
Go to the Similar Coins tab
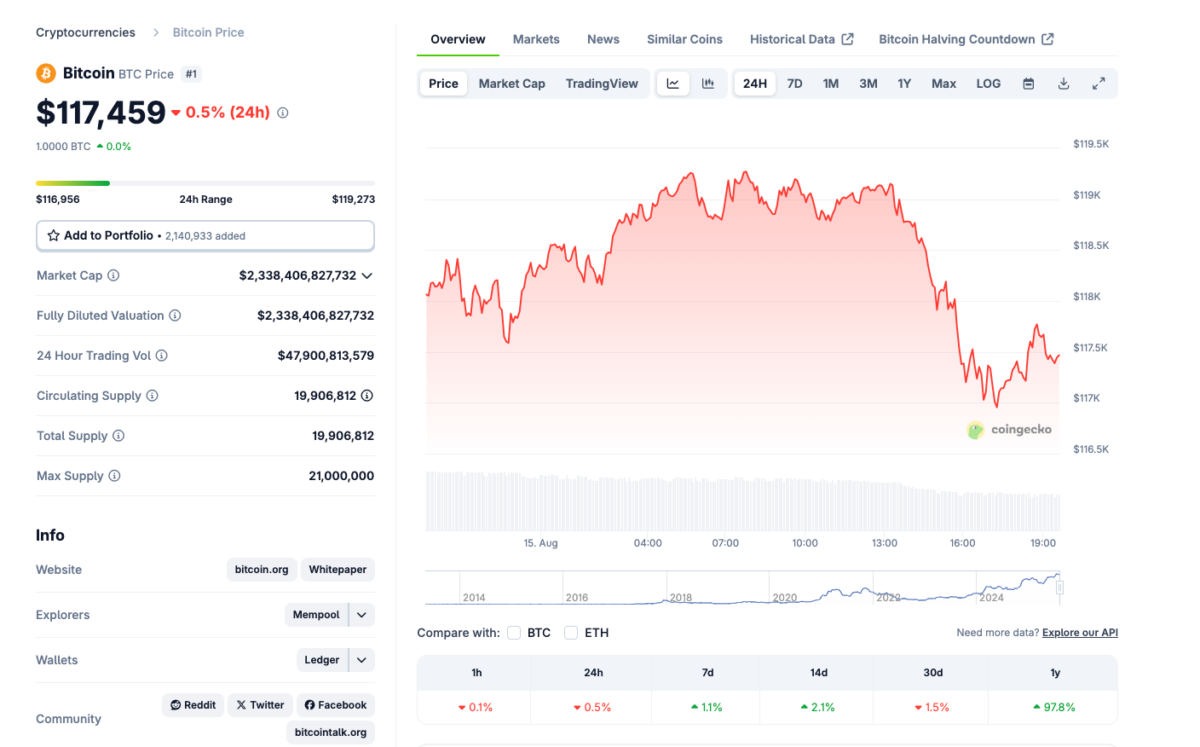pyautogui.click(x=685, y=40)
